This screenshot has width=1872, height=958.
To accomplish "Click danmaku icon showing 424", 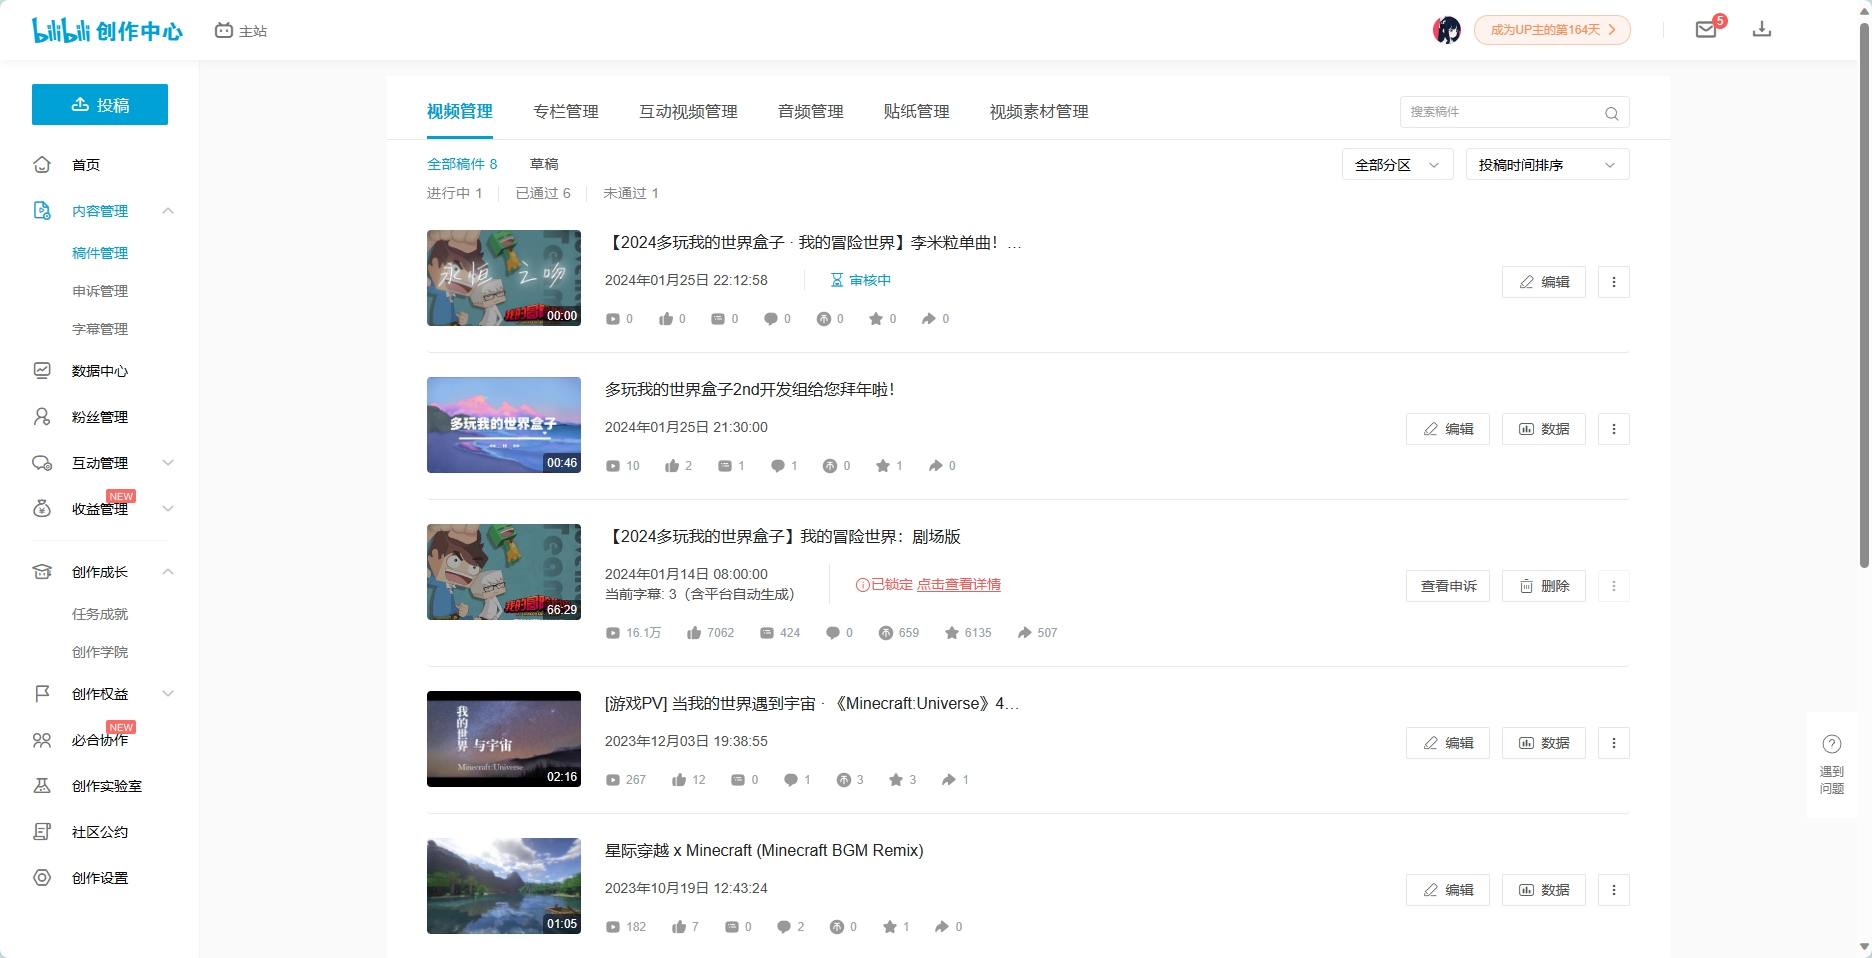I will click(766, 633).
